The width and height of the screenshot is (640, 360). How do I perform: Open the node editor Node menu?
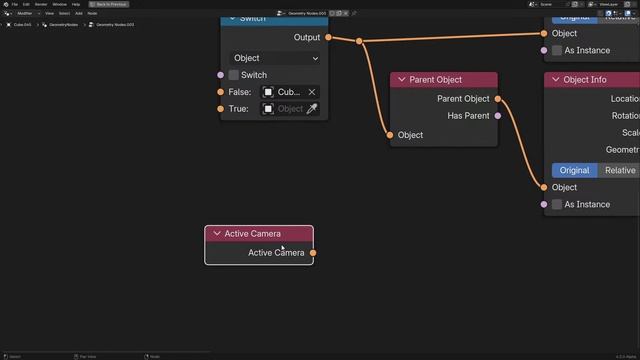click(x=92, y=13)
